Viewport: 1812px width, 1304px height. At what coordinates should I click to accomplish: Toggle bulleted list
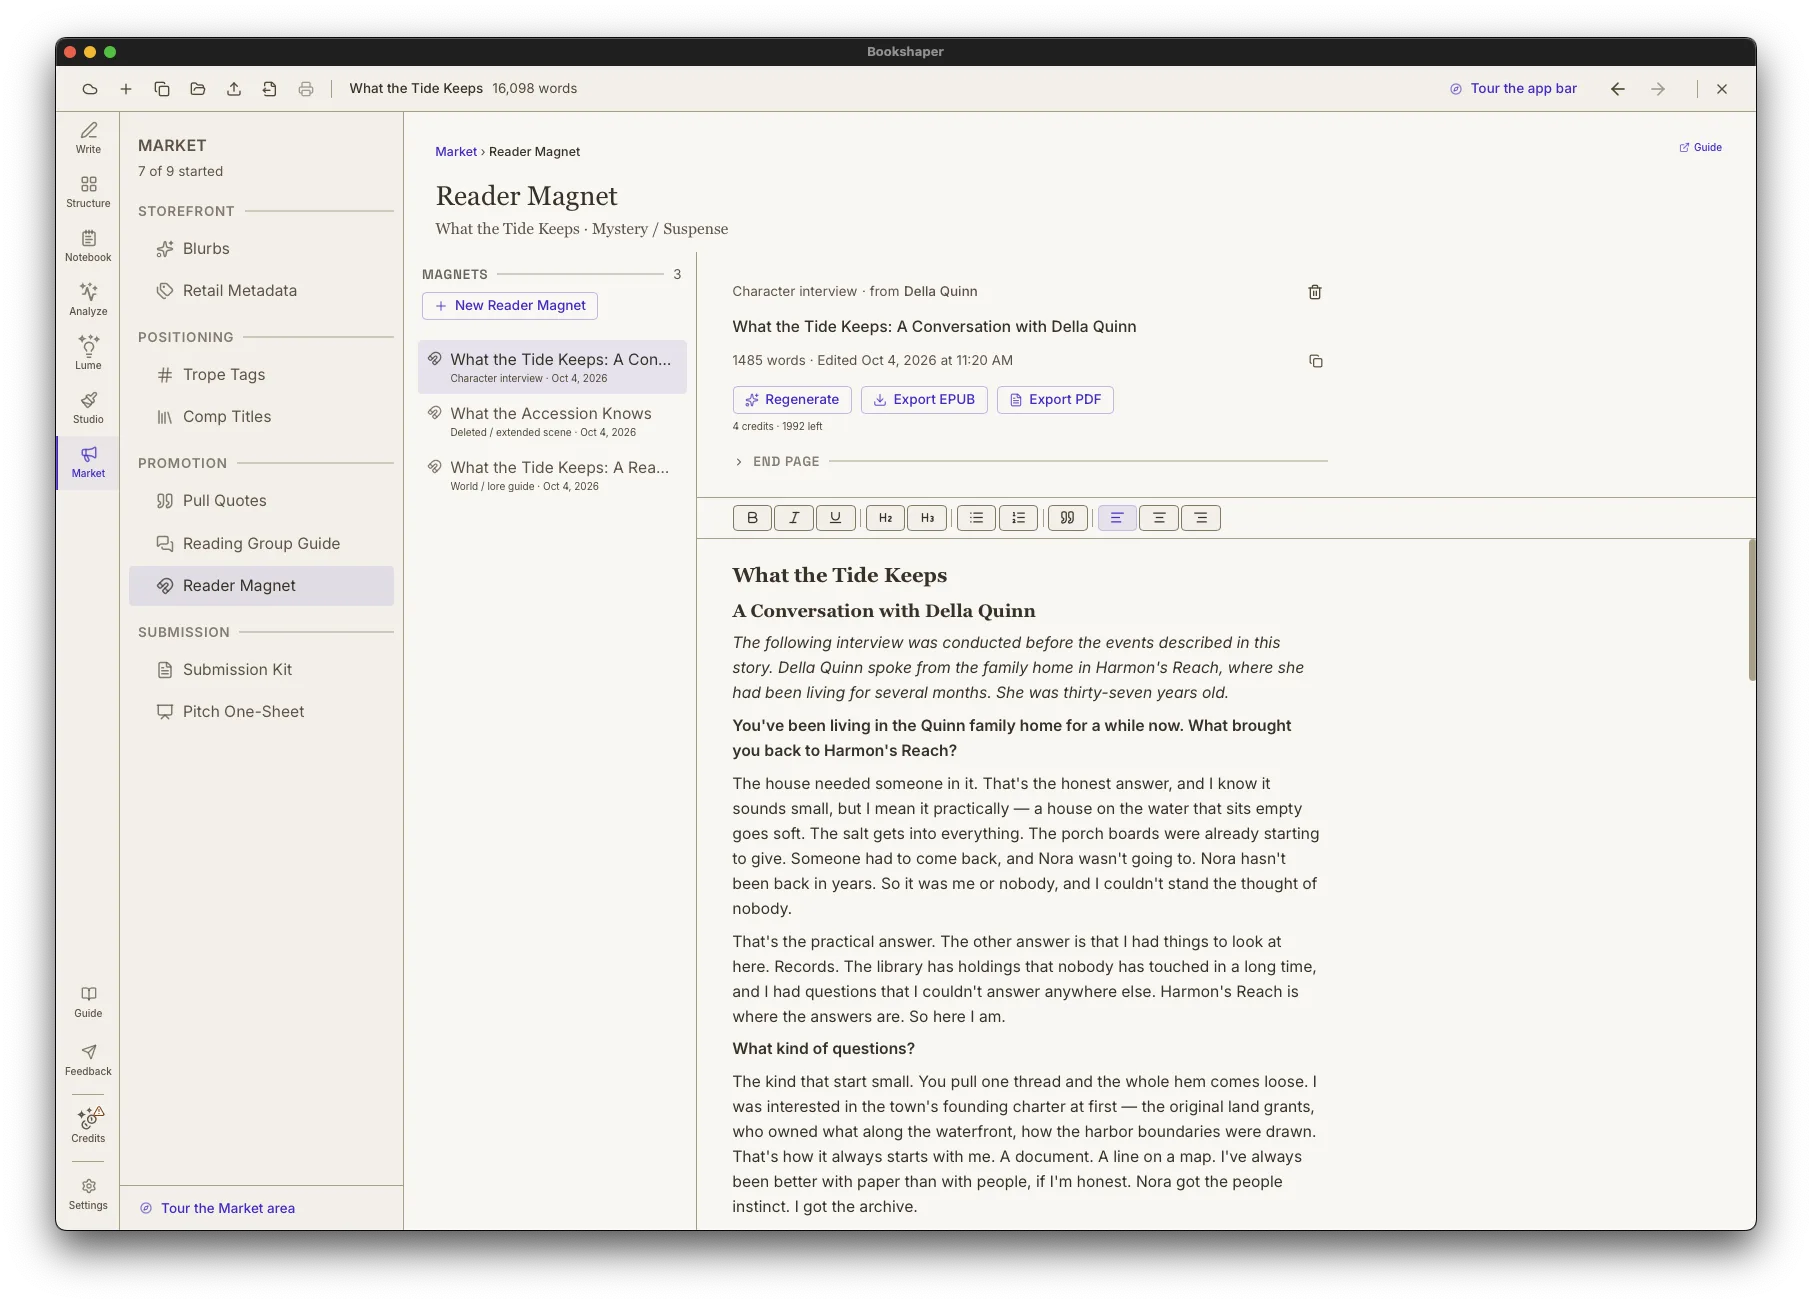point(976,518)
